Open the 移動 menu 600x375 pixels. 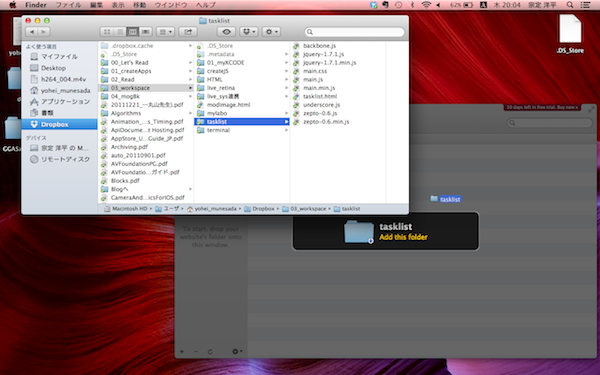pos(139,5)
